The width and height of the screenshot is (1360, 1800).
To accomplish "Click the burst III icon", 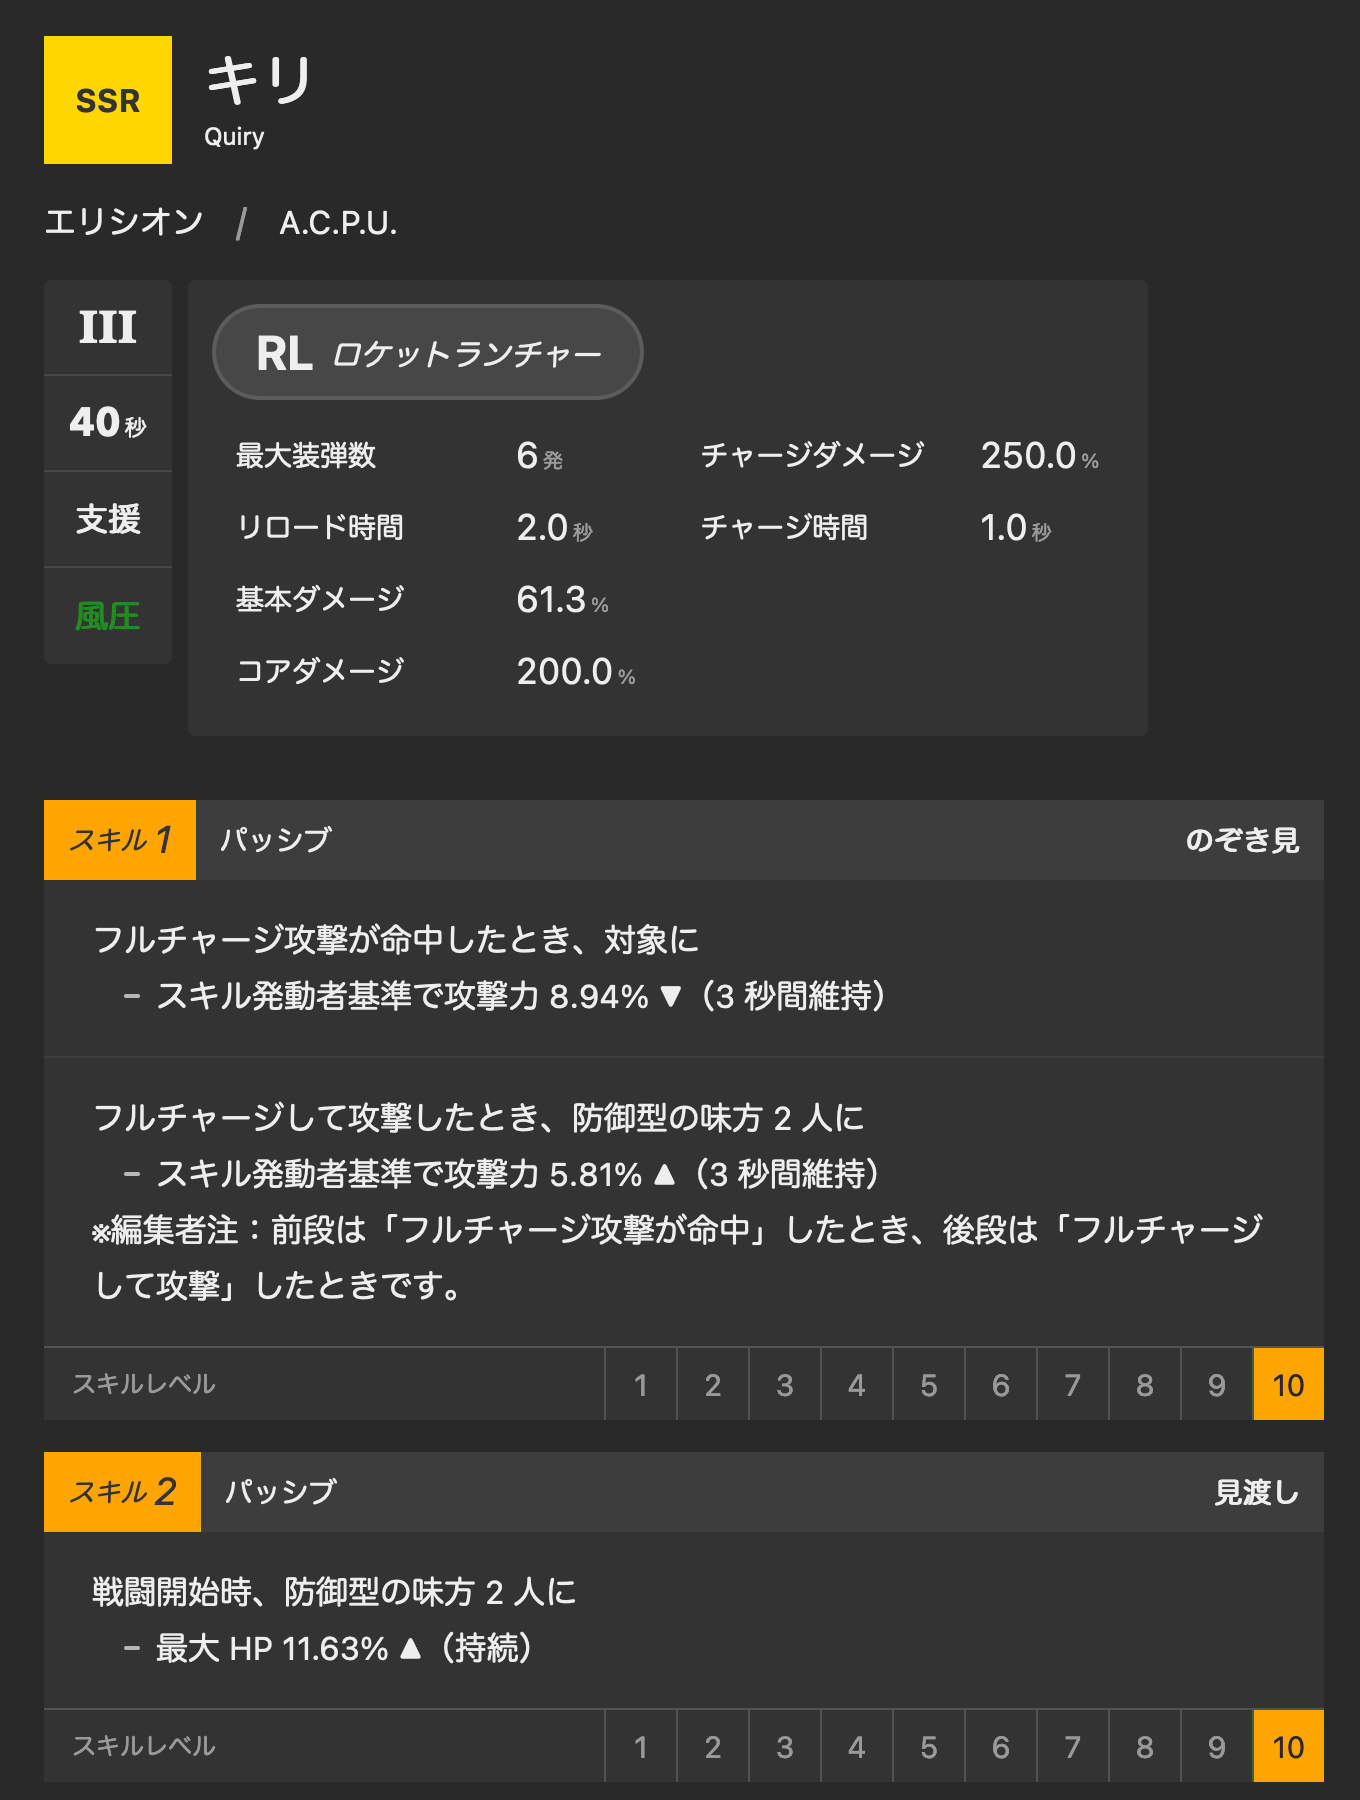I will coord(108,328).
